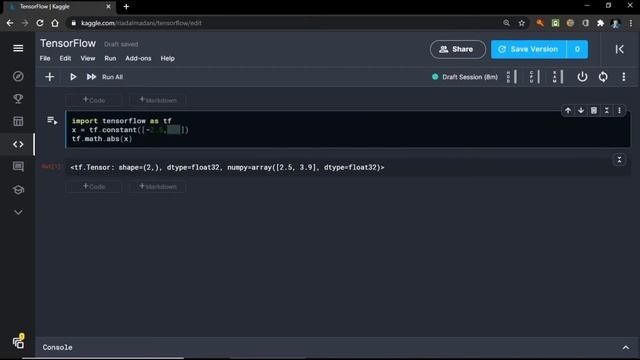Move the cell up with the arrow
The width and height of the screenshot is (640, 360).
coord(568,111)
